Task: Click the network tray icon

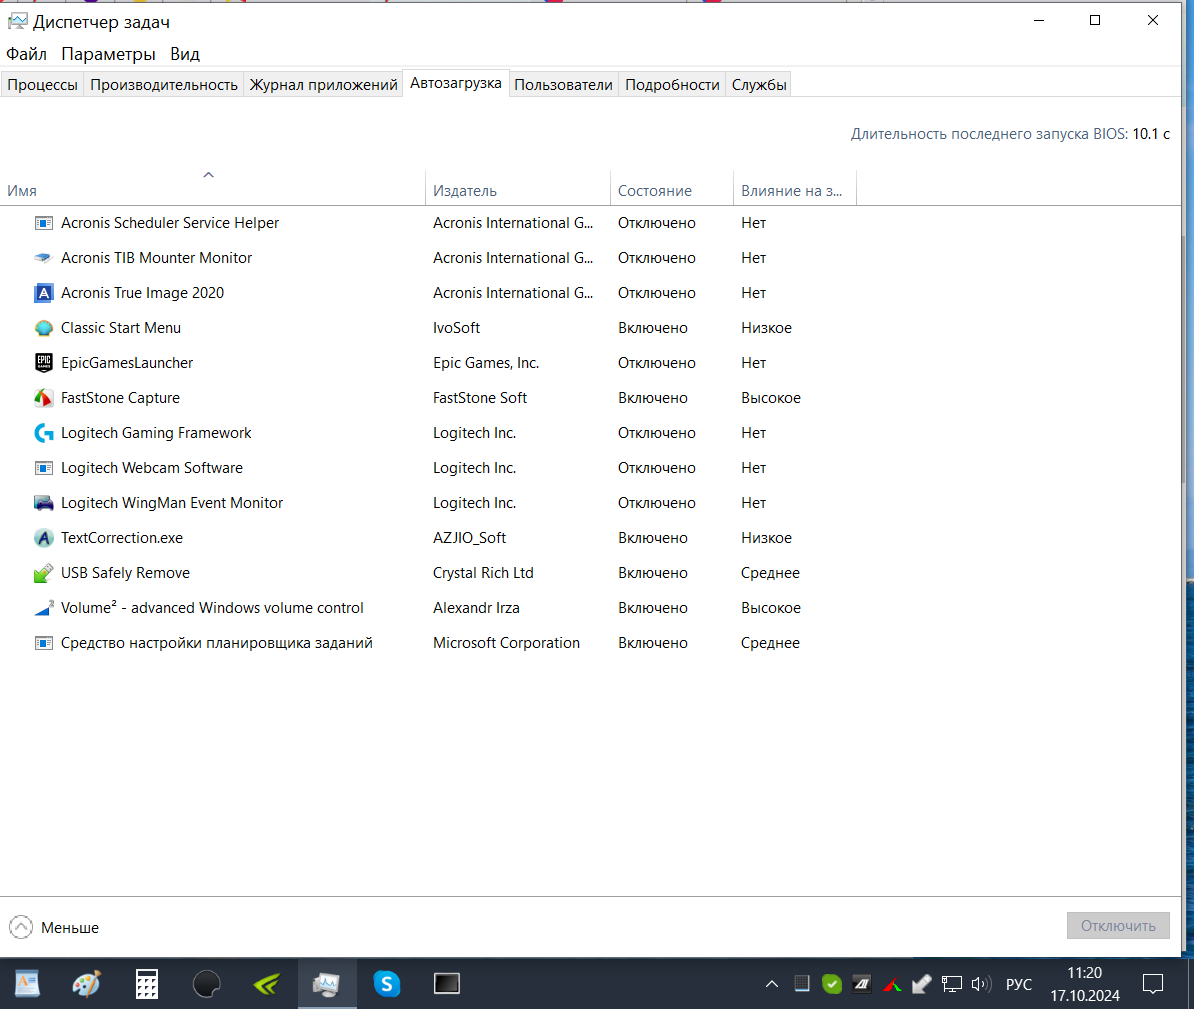Action: point(952,985)
